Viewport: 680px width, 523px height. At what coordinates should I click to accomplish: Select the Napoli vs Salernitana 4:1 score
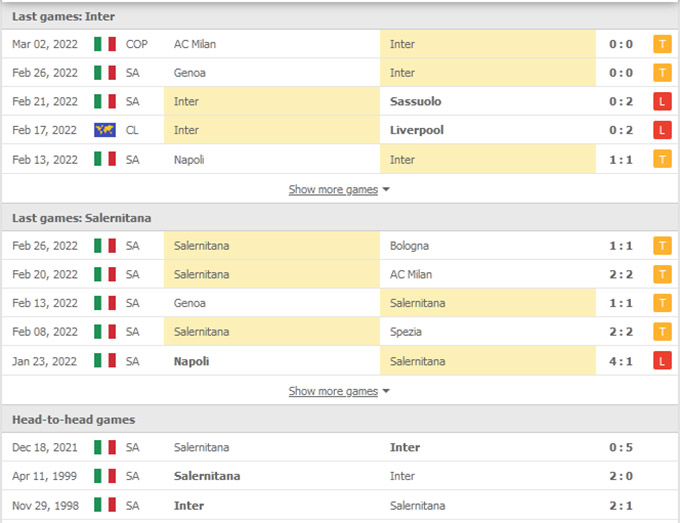(621, 361)
